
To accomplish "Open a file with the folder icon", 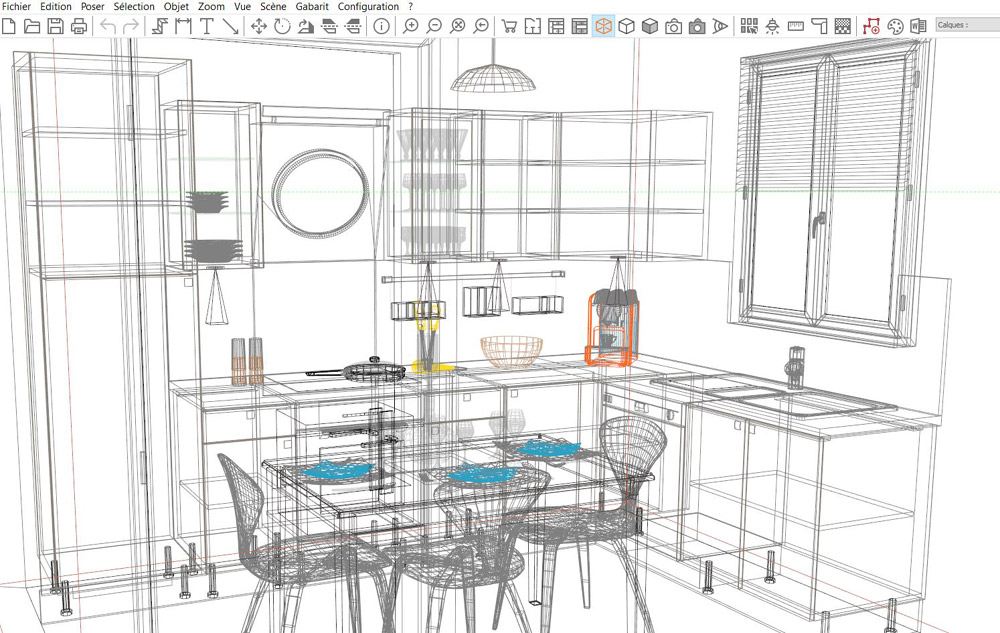I will (x=32, y=26).
